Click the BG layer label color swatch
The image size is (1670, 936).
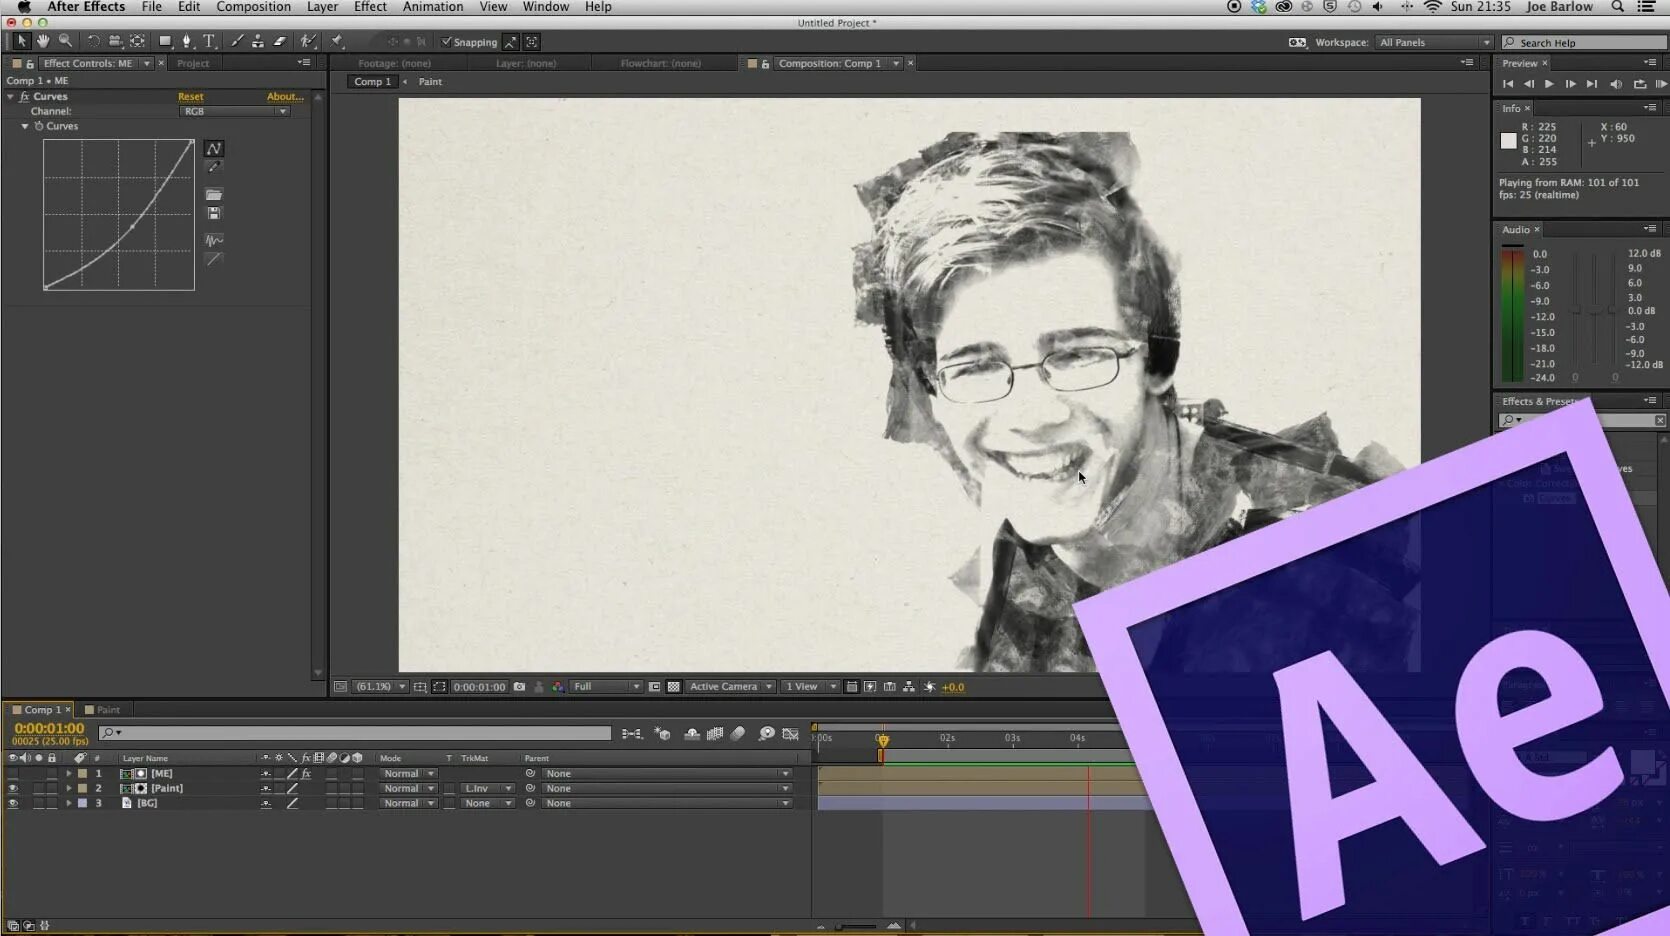coord(82,803)
